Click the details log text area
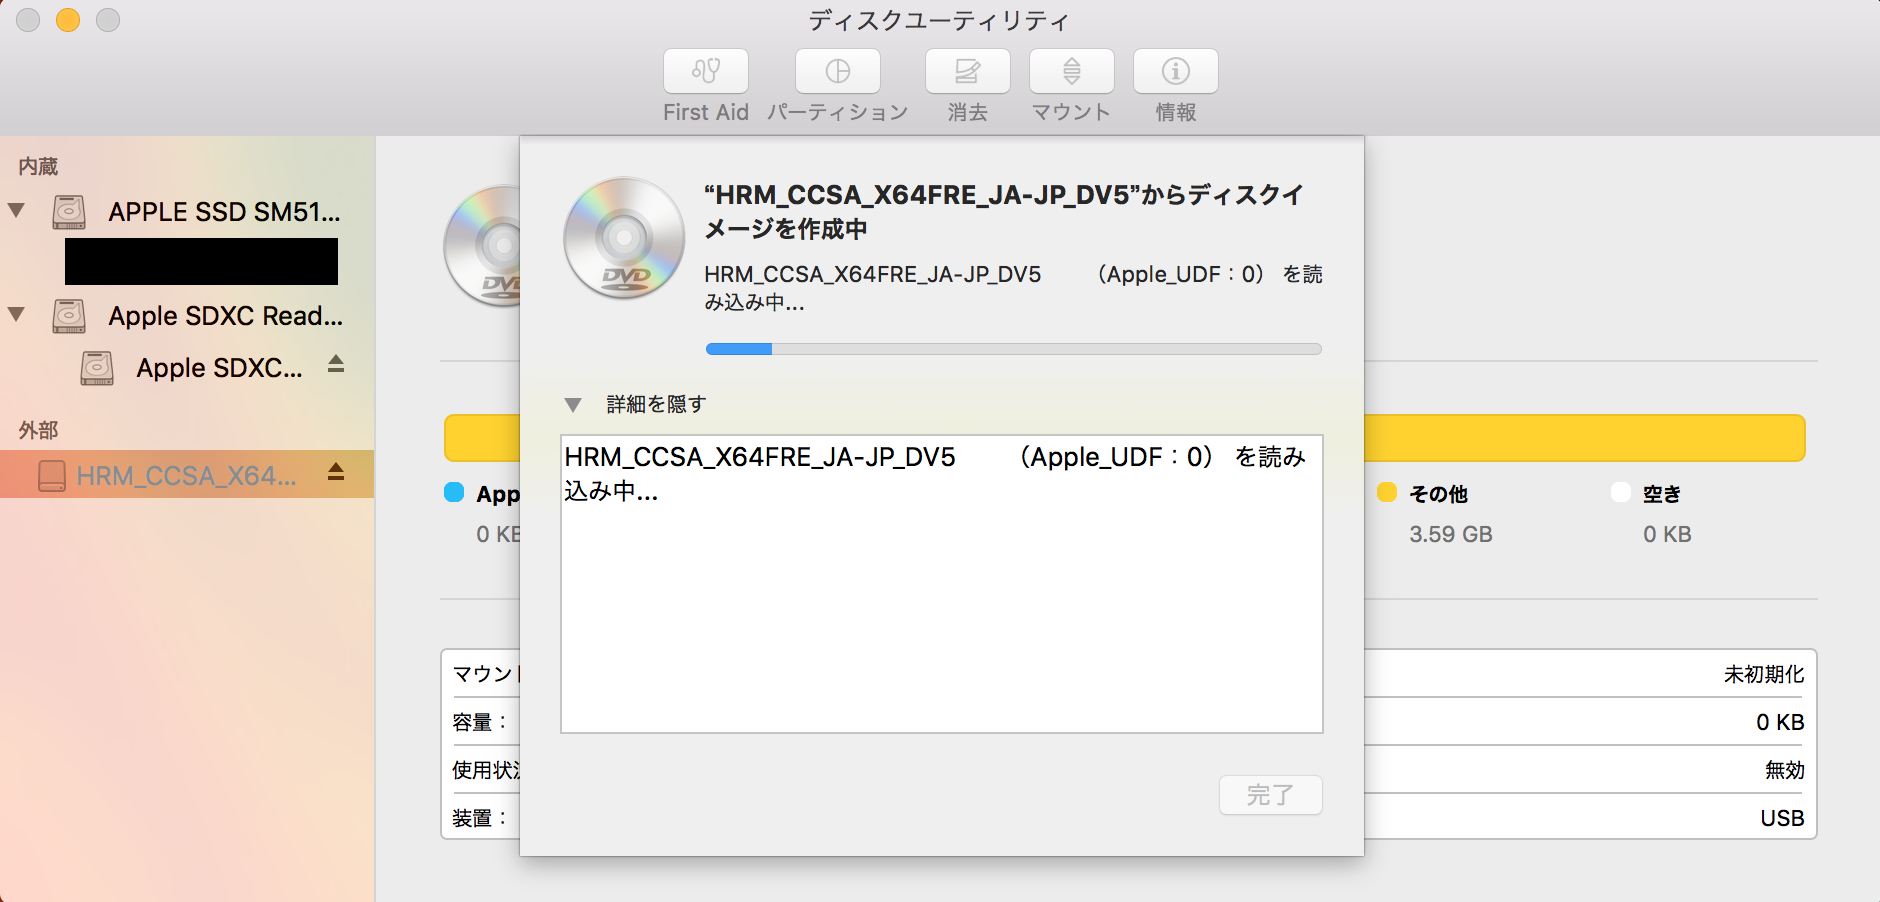Viewport: 1880px width, 902px height. click(x=942, y=584)
